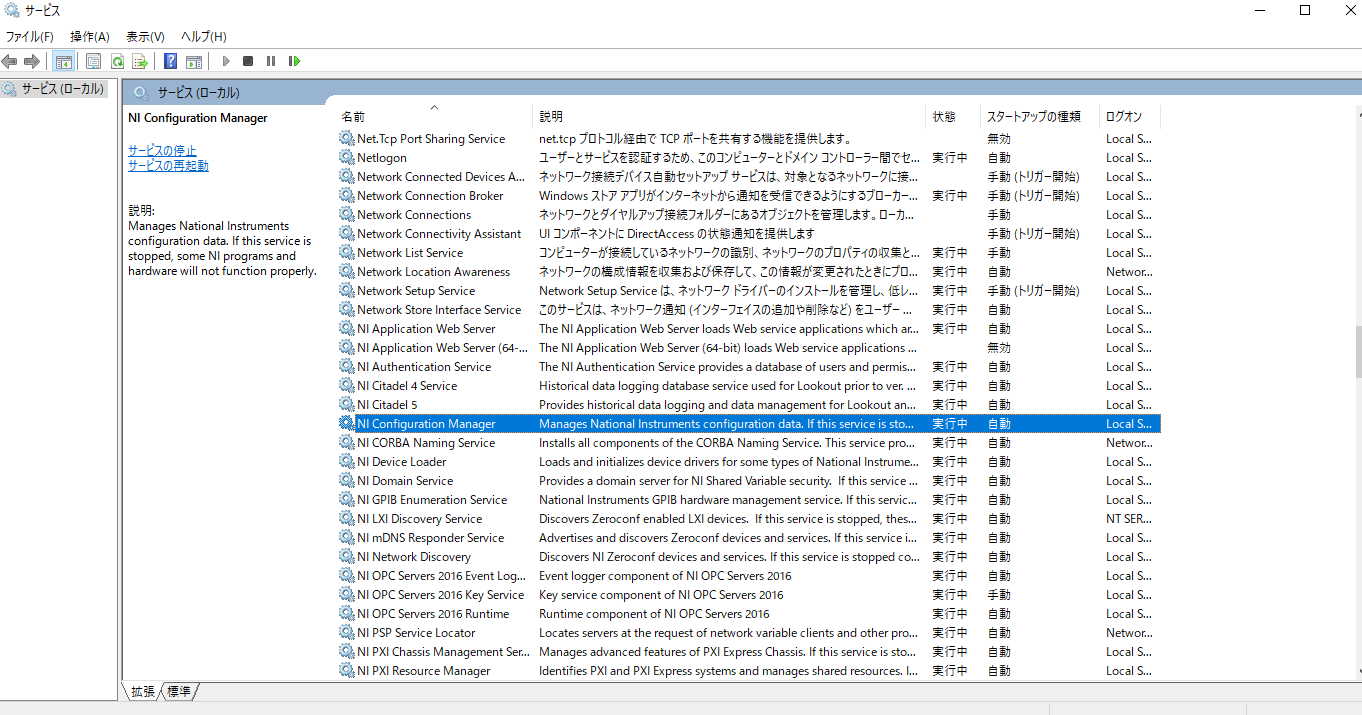Screen dimensions: 1362x715
Task: Select the highlighted NI Configuration Manager row name
Action: [426, 423]
